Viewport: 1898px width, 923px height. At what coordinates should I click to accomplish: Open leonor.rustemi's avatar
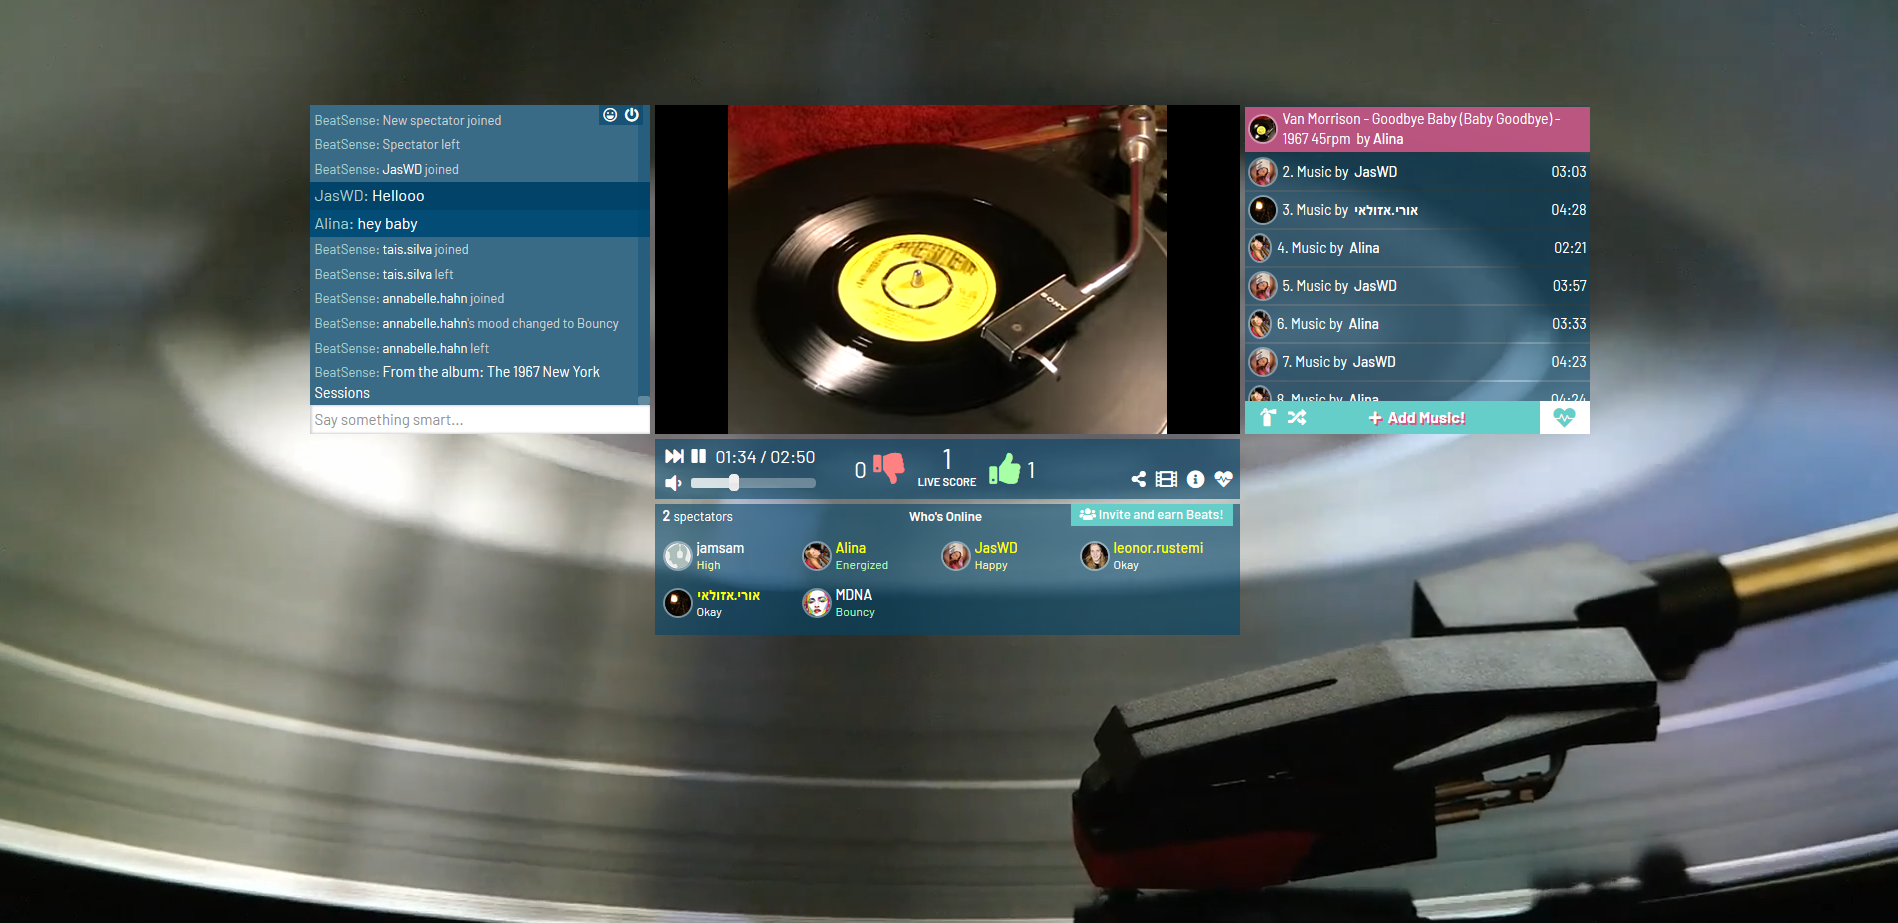(x=1095, y=556)
